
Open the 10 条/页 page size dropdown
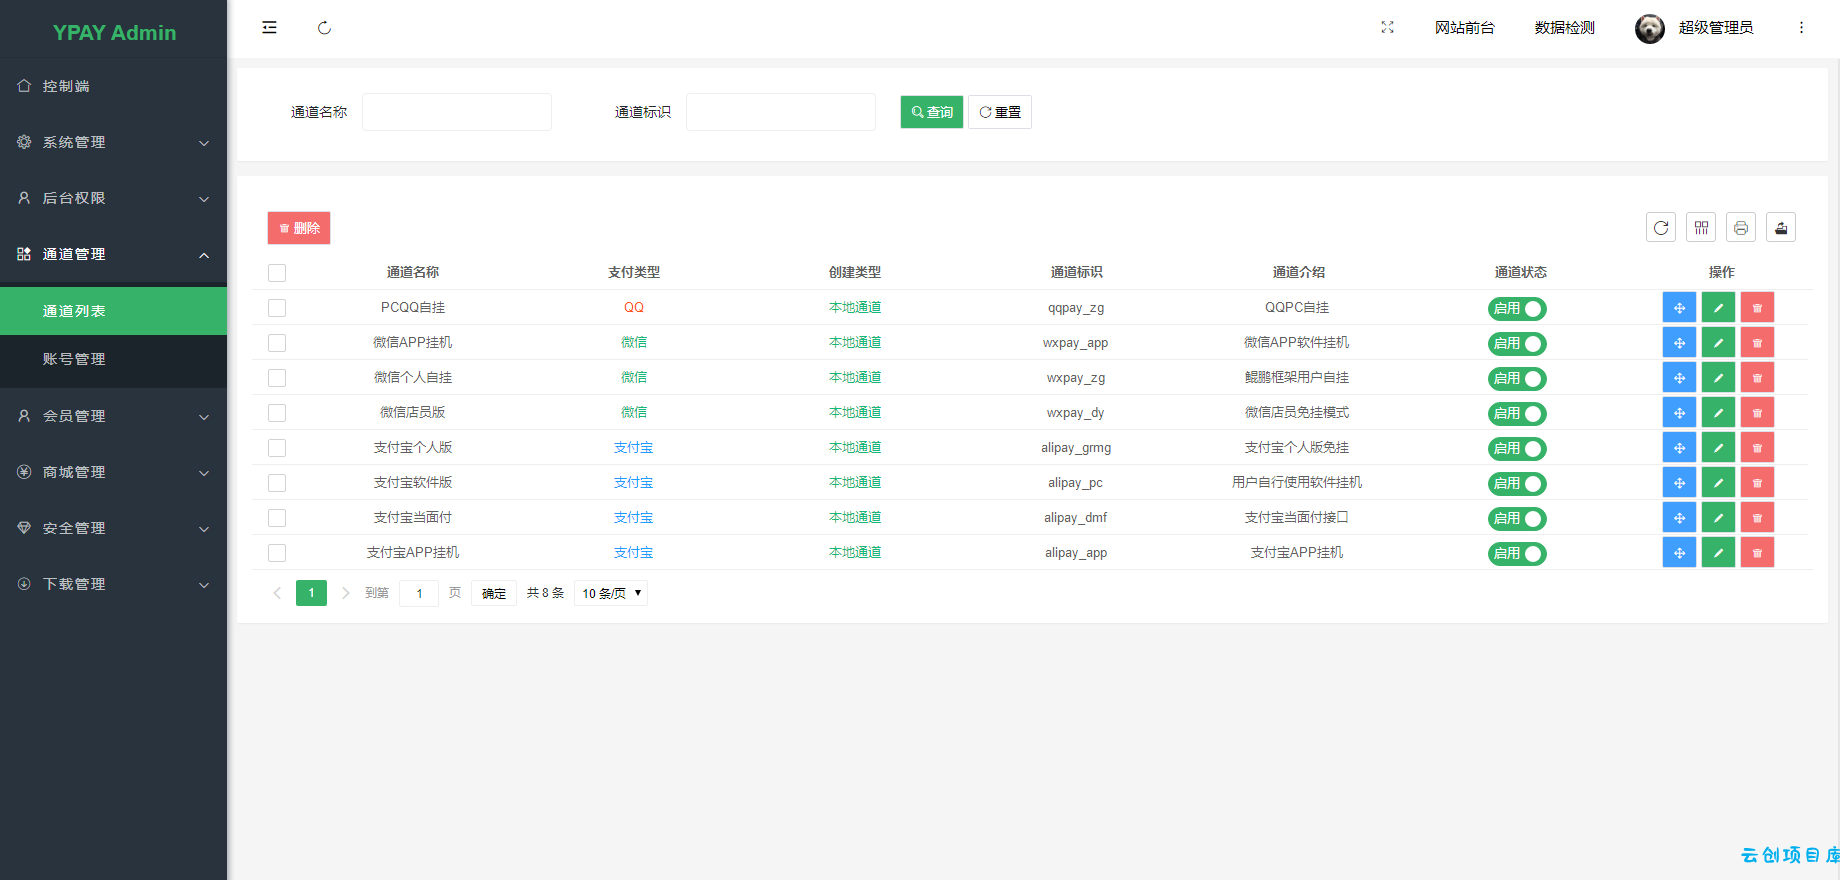click(611, 593)
